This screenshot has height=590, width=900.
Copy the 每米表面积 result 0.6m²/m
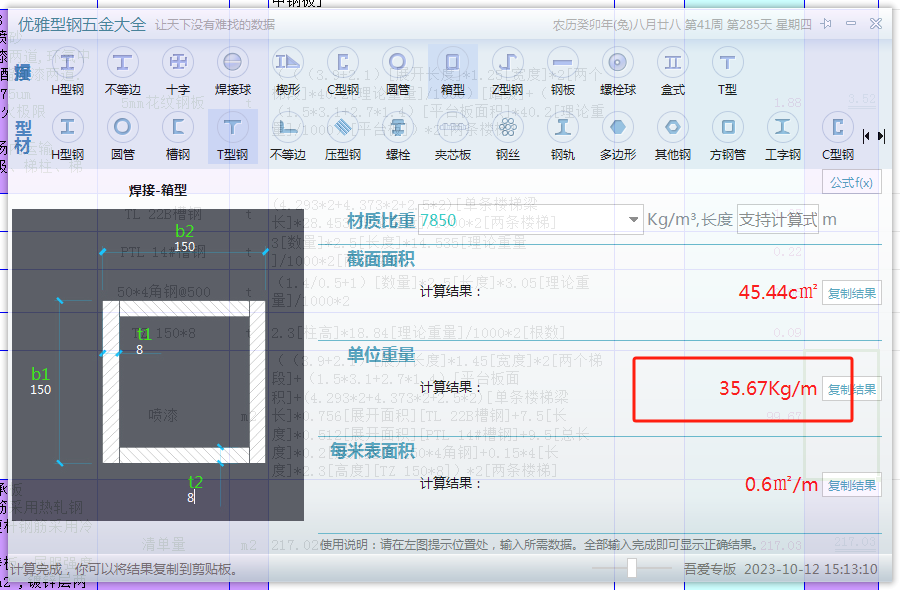coord(851,485)
